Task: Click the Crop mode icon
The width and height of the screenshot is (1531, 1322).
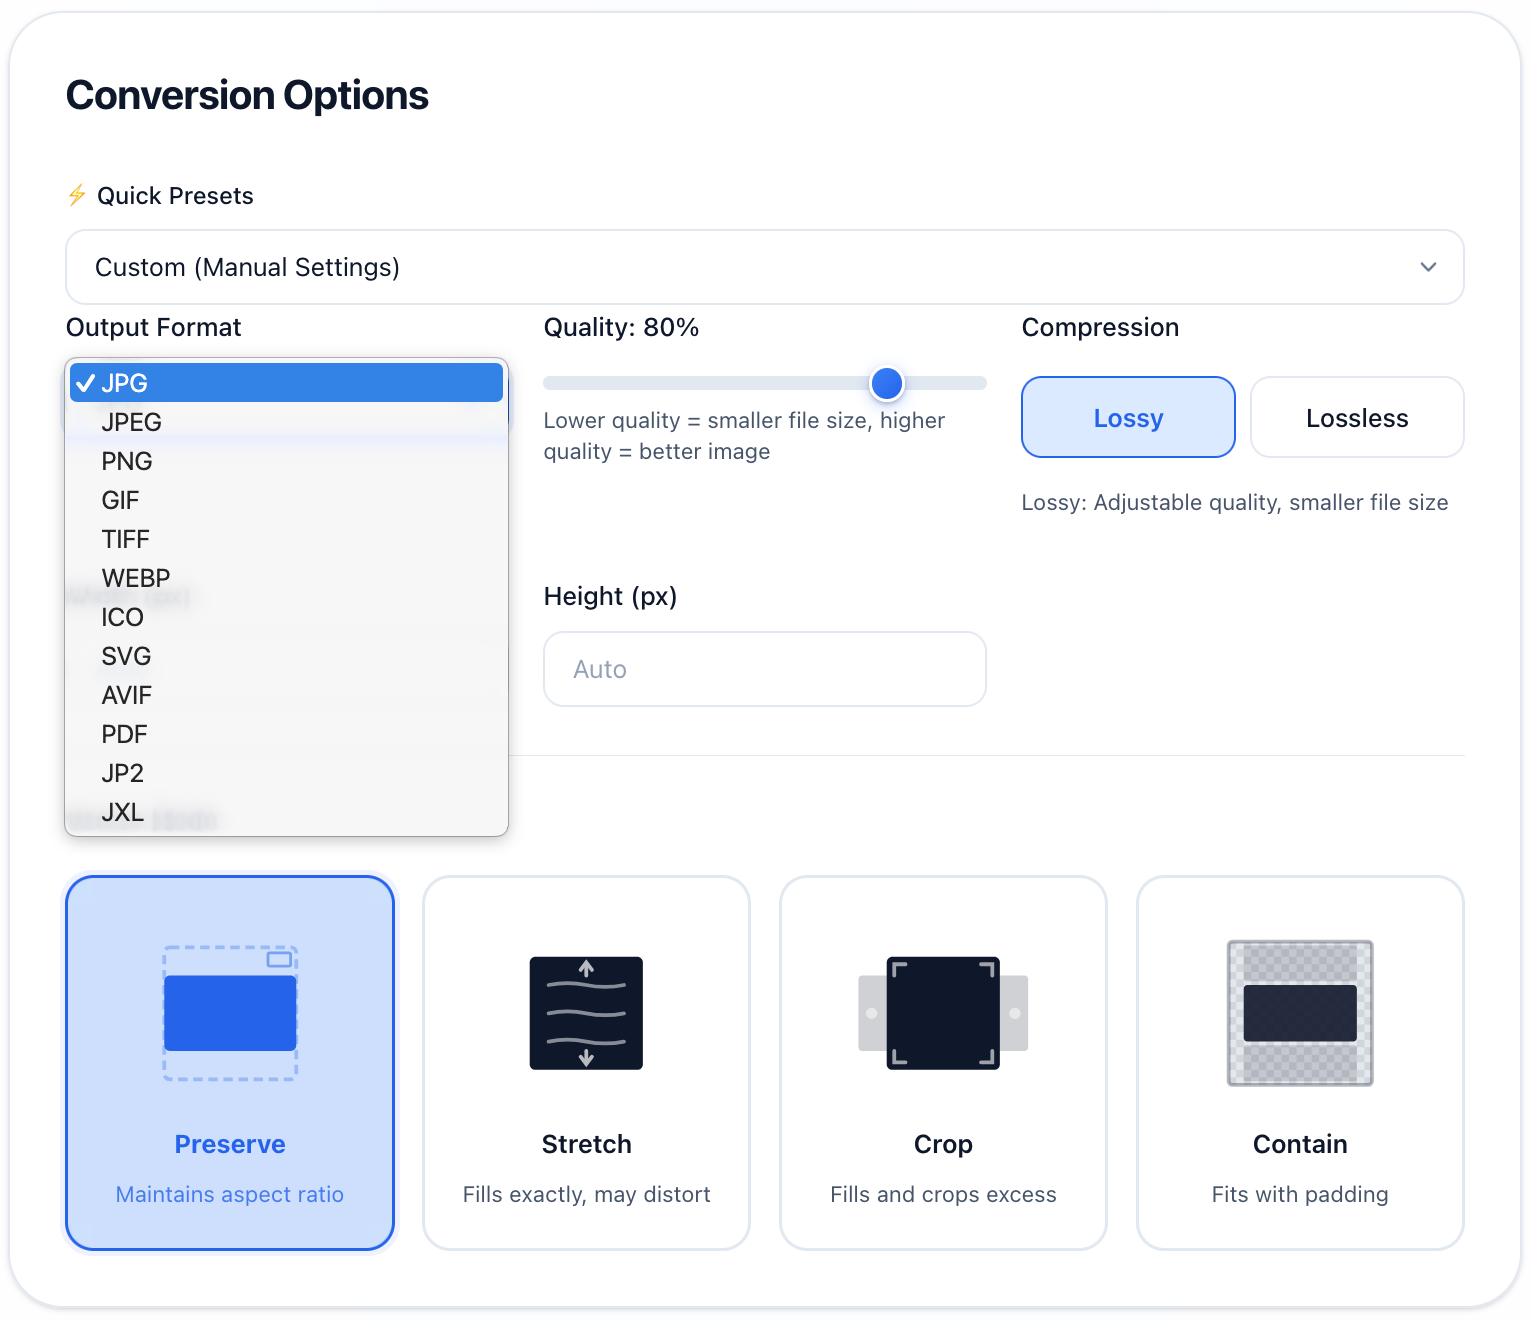Action: point(943,1013)
